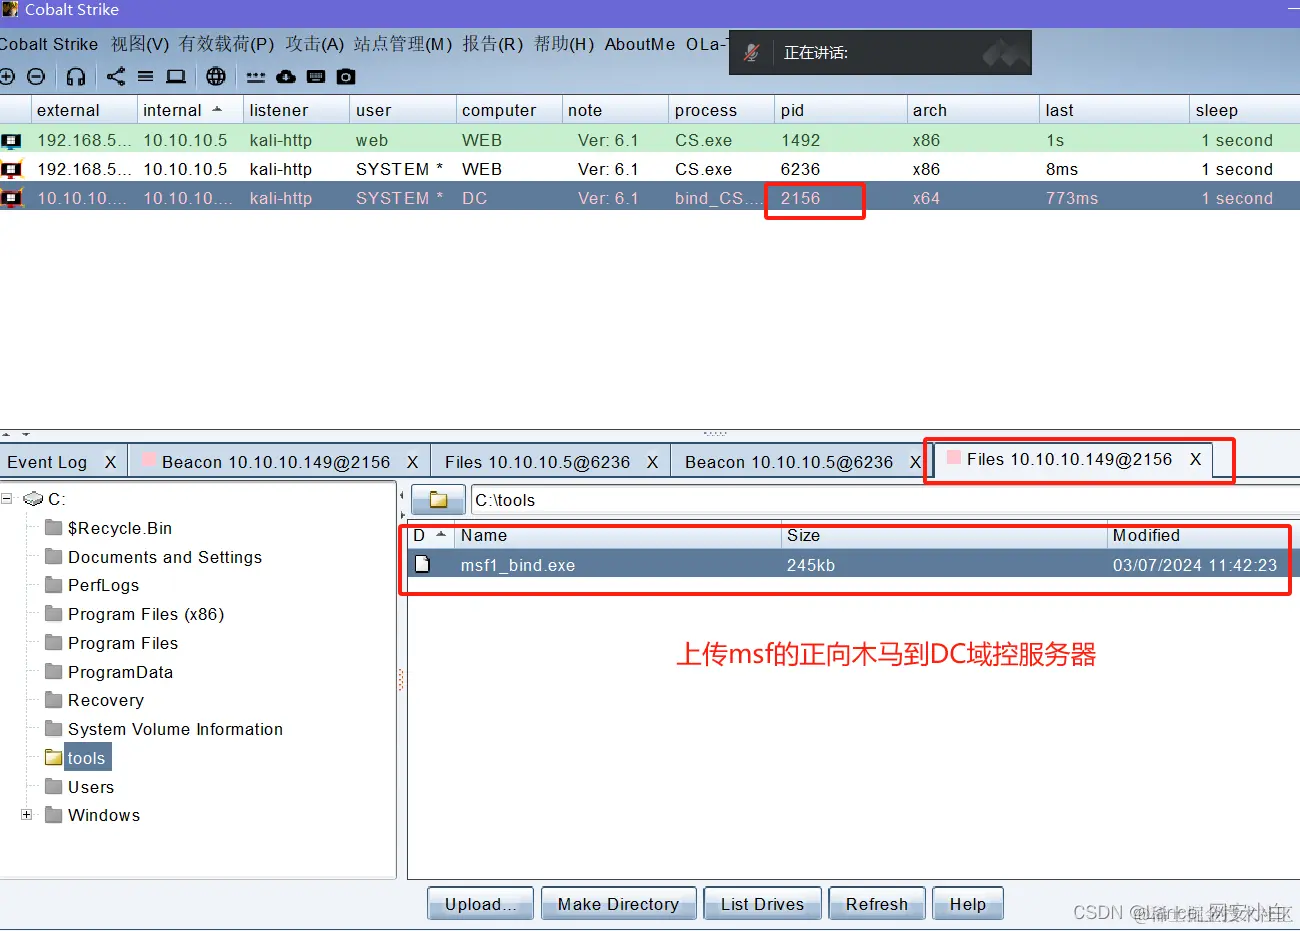Click the List Drives button
Screen dimensions: 1300x931
click(x=762, y=904)
